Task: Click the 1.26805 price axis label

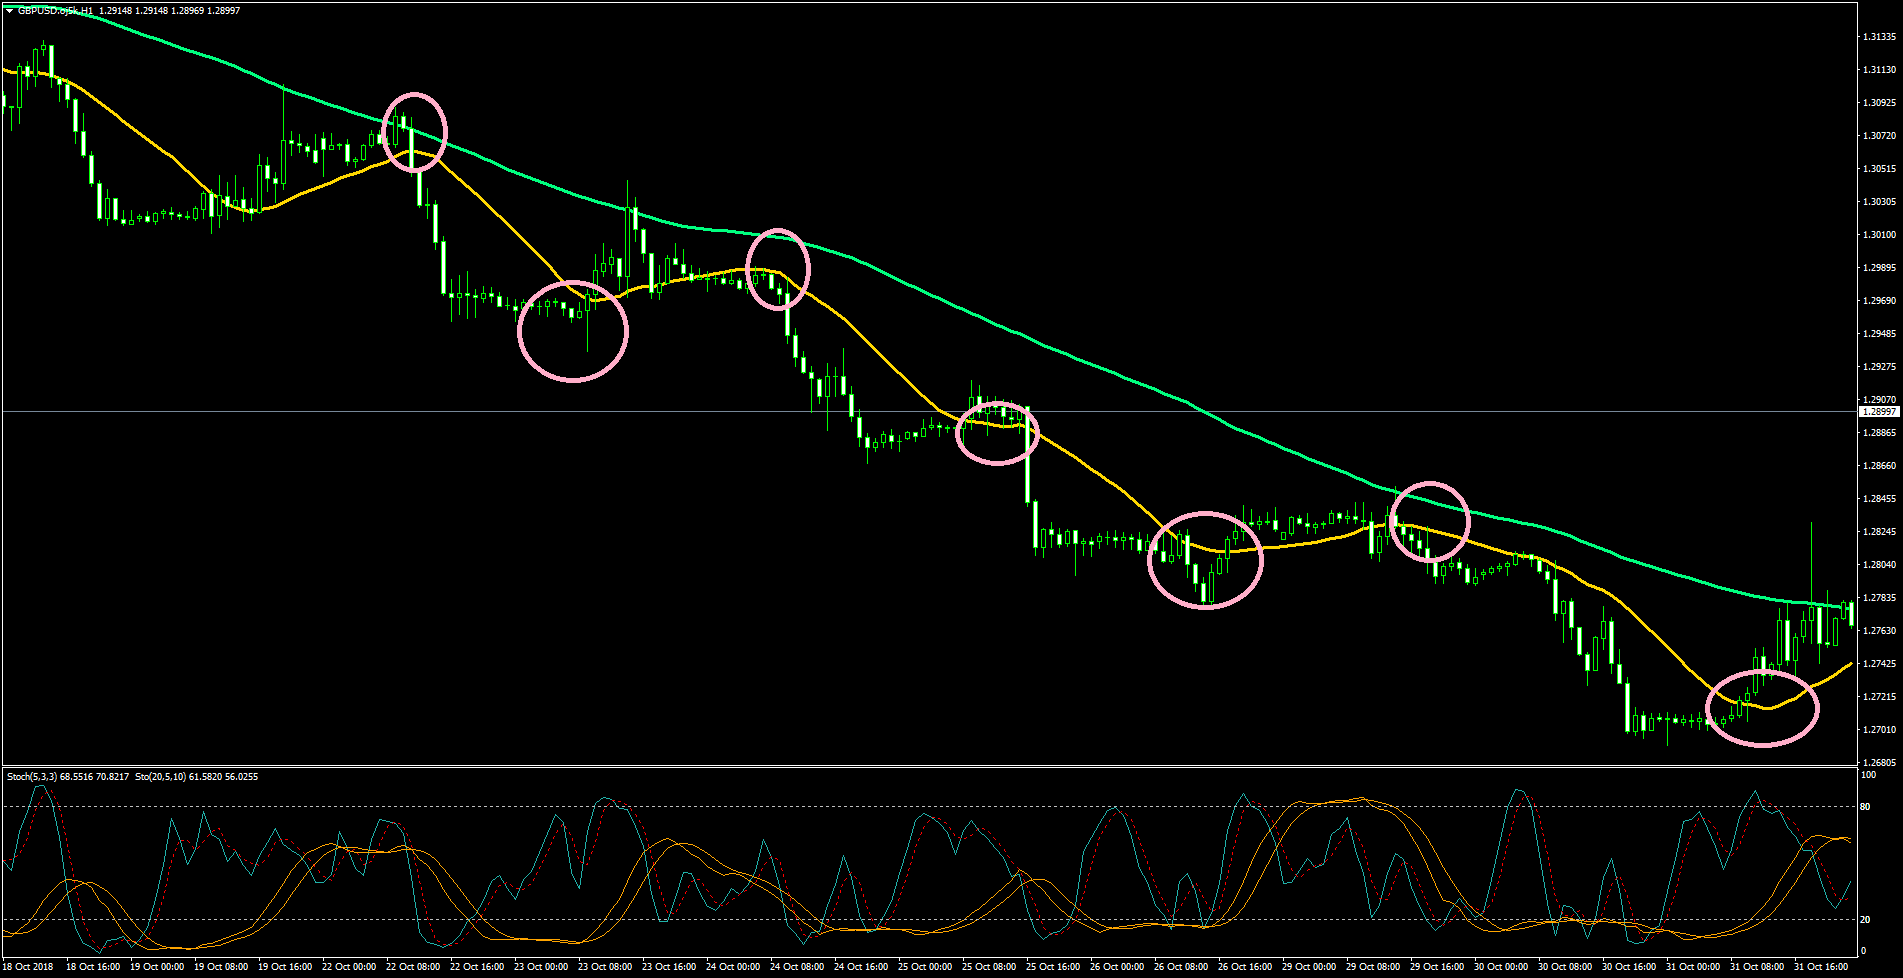Action: (1879, 763)
